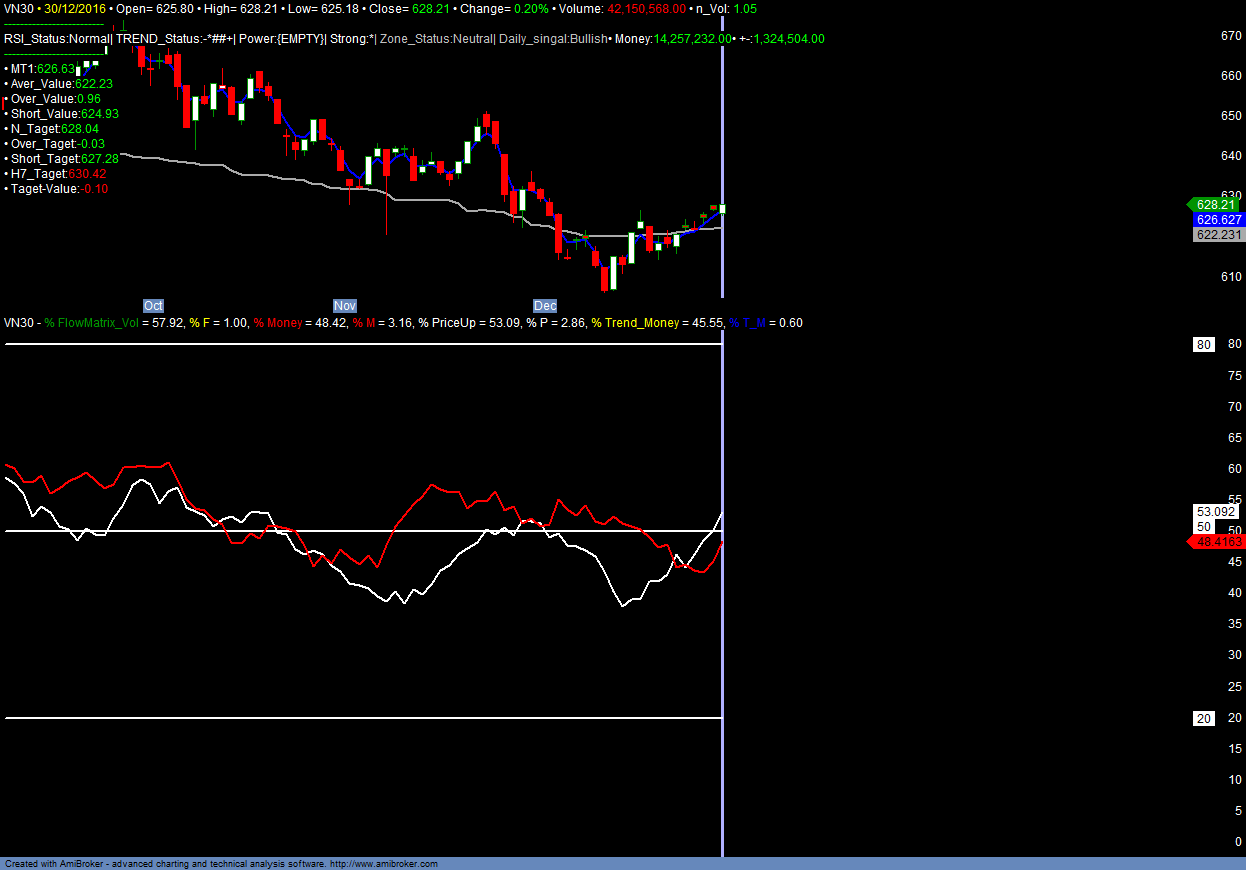
Task: Select the H7_Taget:630.42 legend entry
Action: point(58,174)
